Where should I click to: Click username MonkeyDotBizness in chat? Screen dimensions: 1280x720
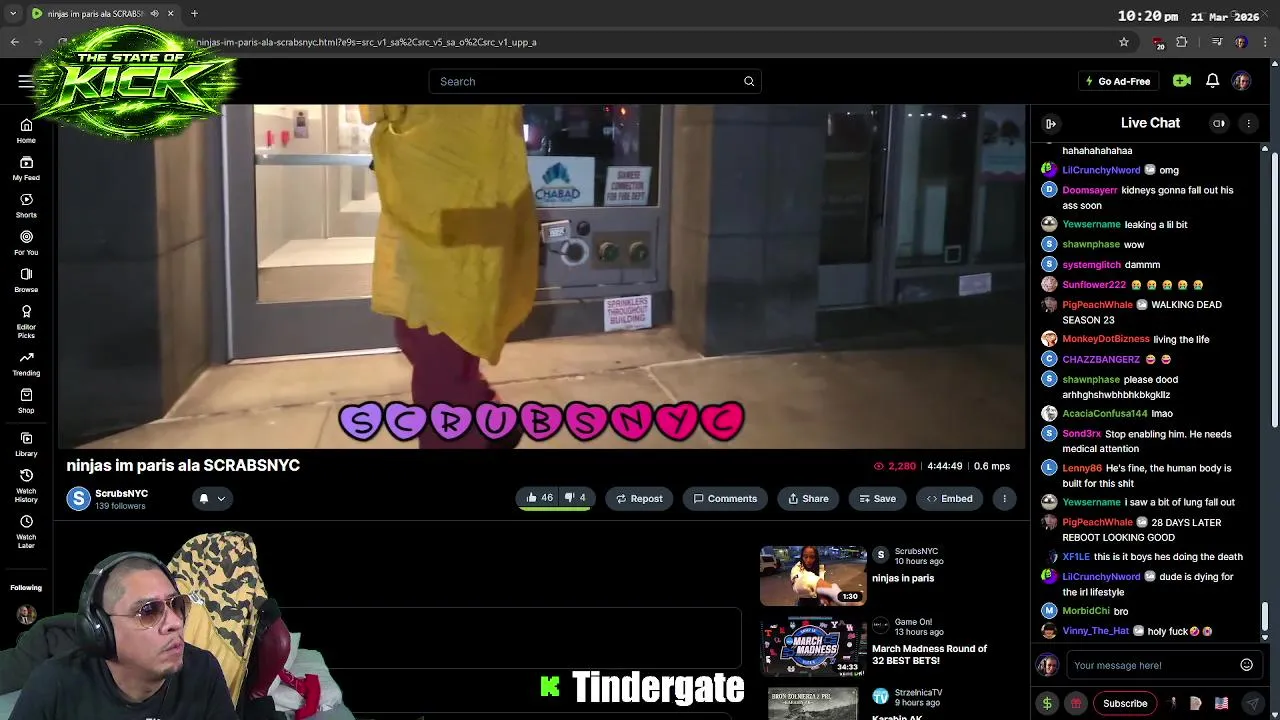point(1106,339)
